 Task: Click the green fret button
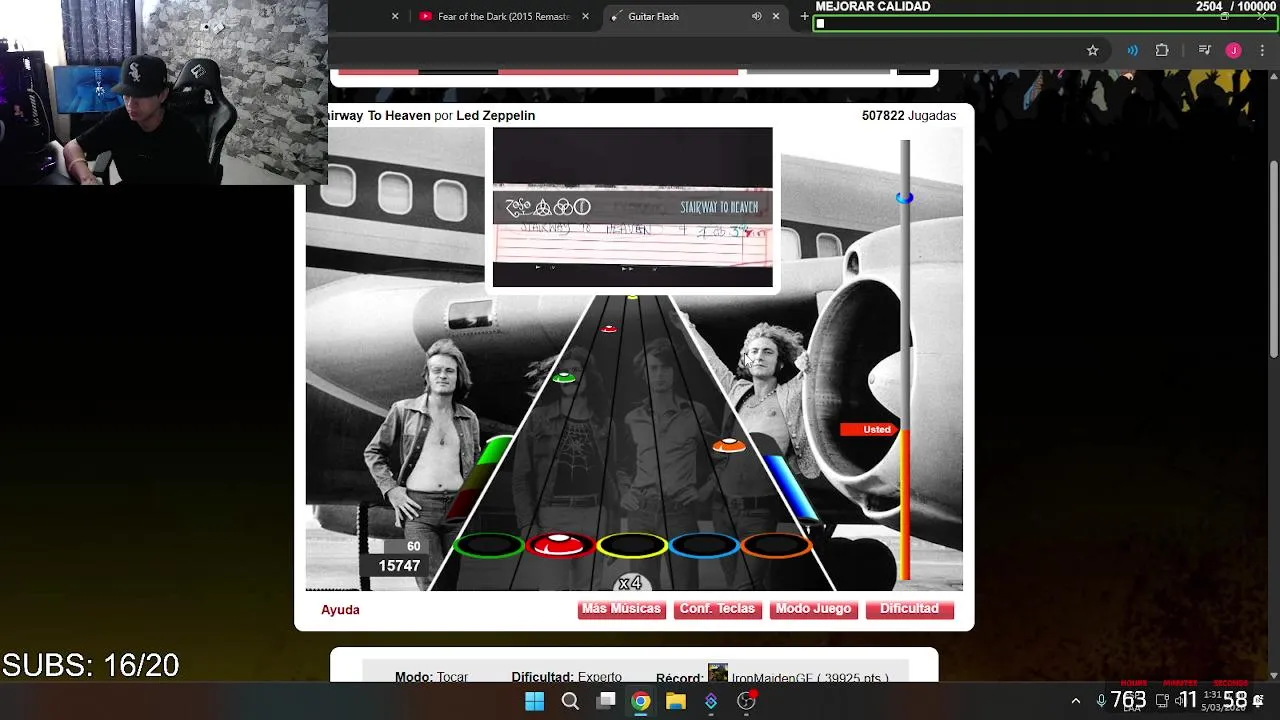489,546
